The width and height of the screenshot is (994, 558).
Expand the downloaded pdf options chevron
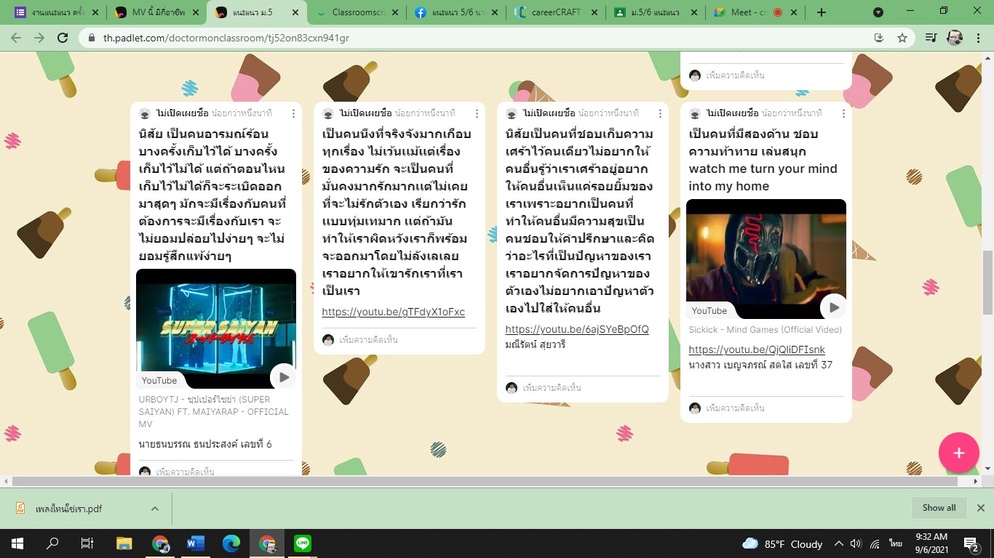(155, 509)
